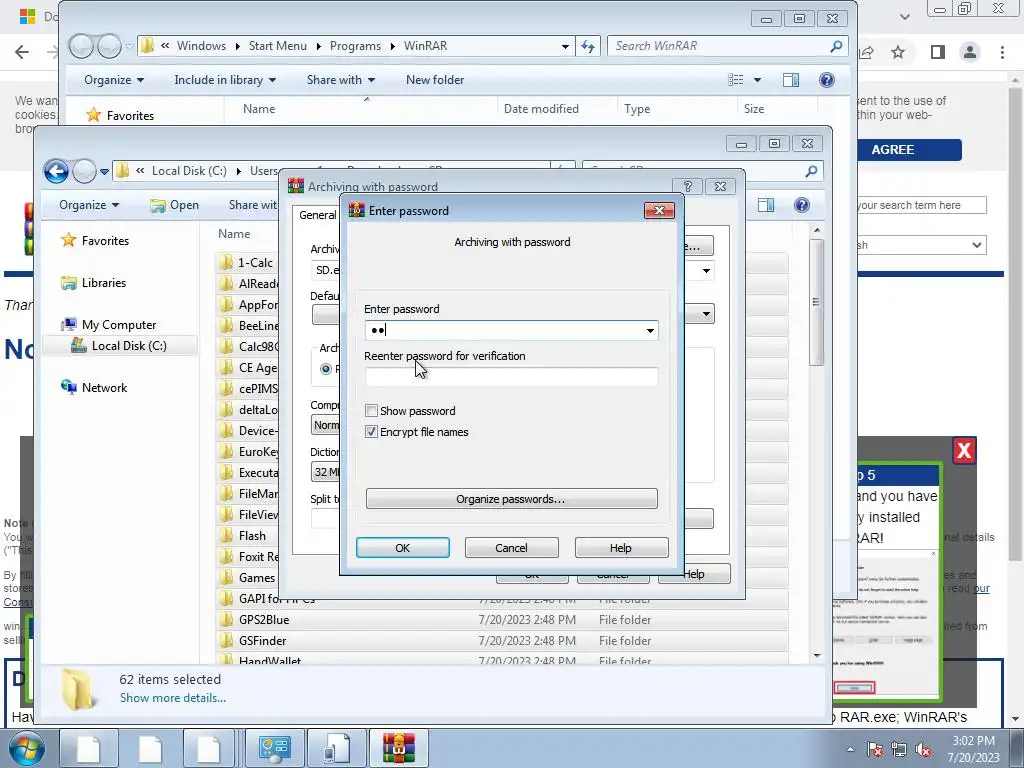Click help icon in WinRAR folder window toolbar

pyautogui.click(x=827, y=80)
